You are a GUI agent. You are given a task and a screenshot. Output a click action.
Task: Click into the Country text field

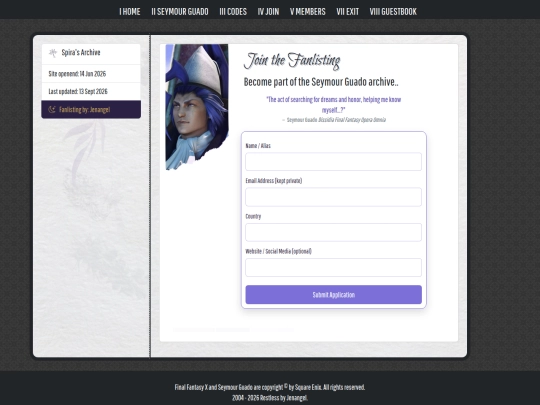coord(333,232)
